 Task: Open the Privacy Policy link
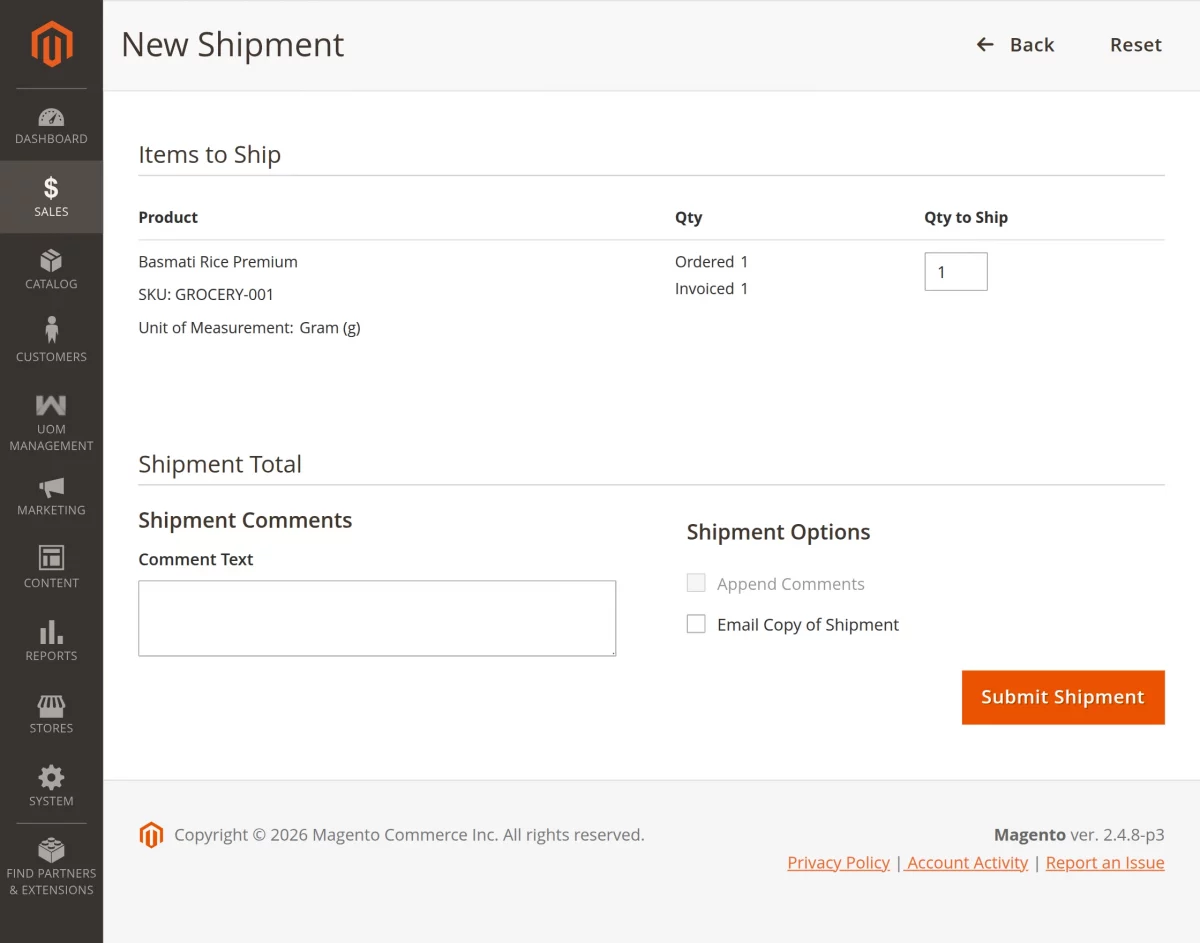(838, 862)
